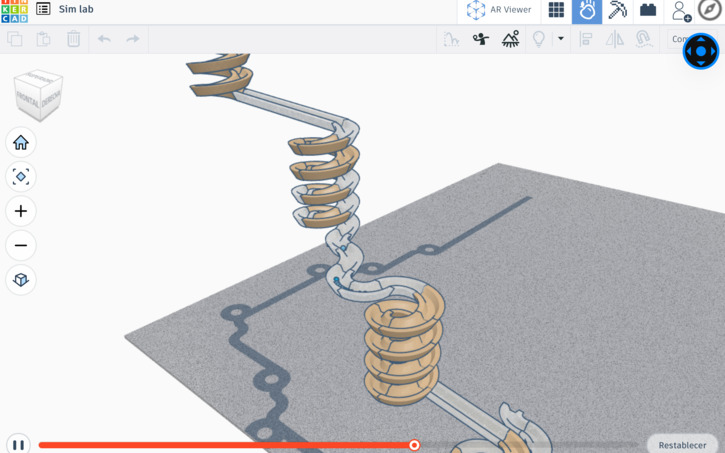Switch to the 3D design grid view
Screen dimensions: 725x453
(x=556, y=10)
